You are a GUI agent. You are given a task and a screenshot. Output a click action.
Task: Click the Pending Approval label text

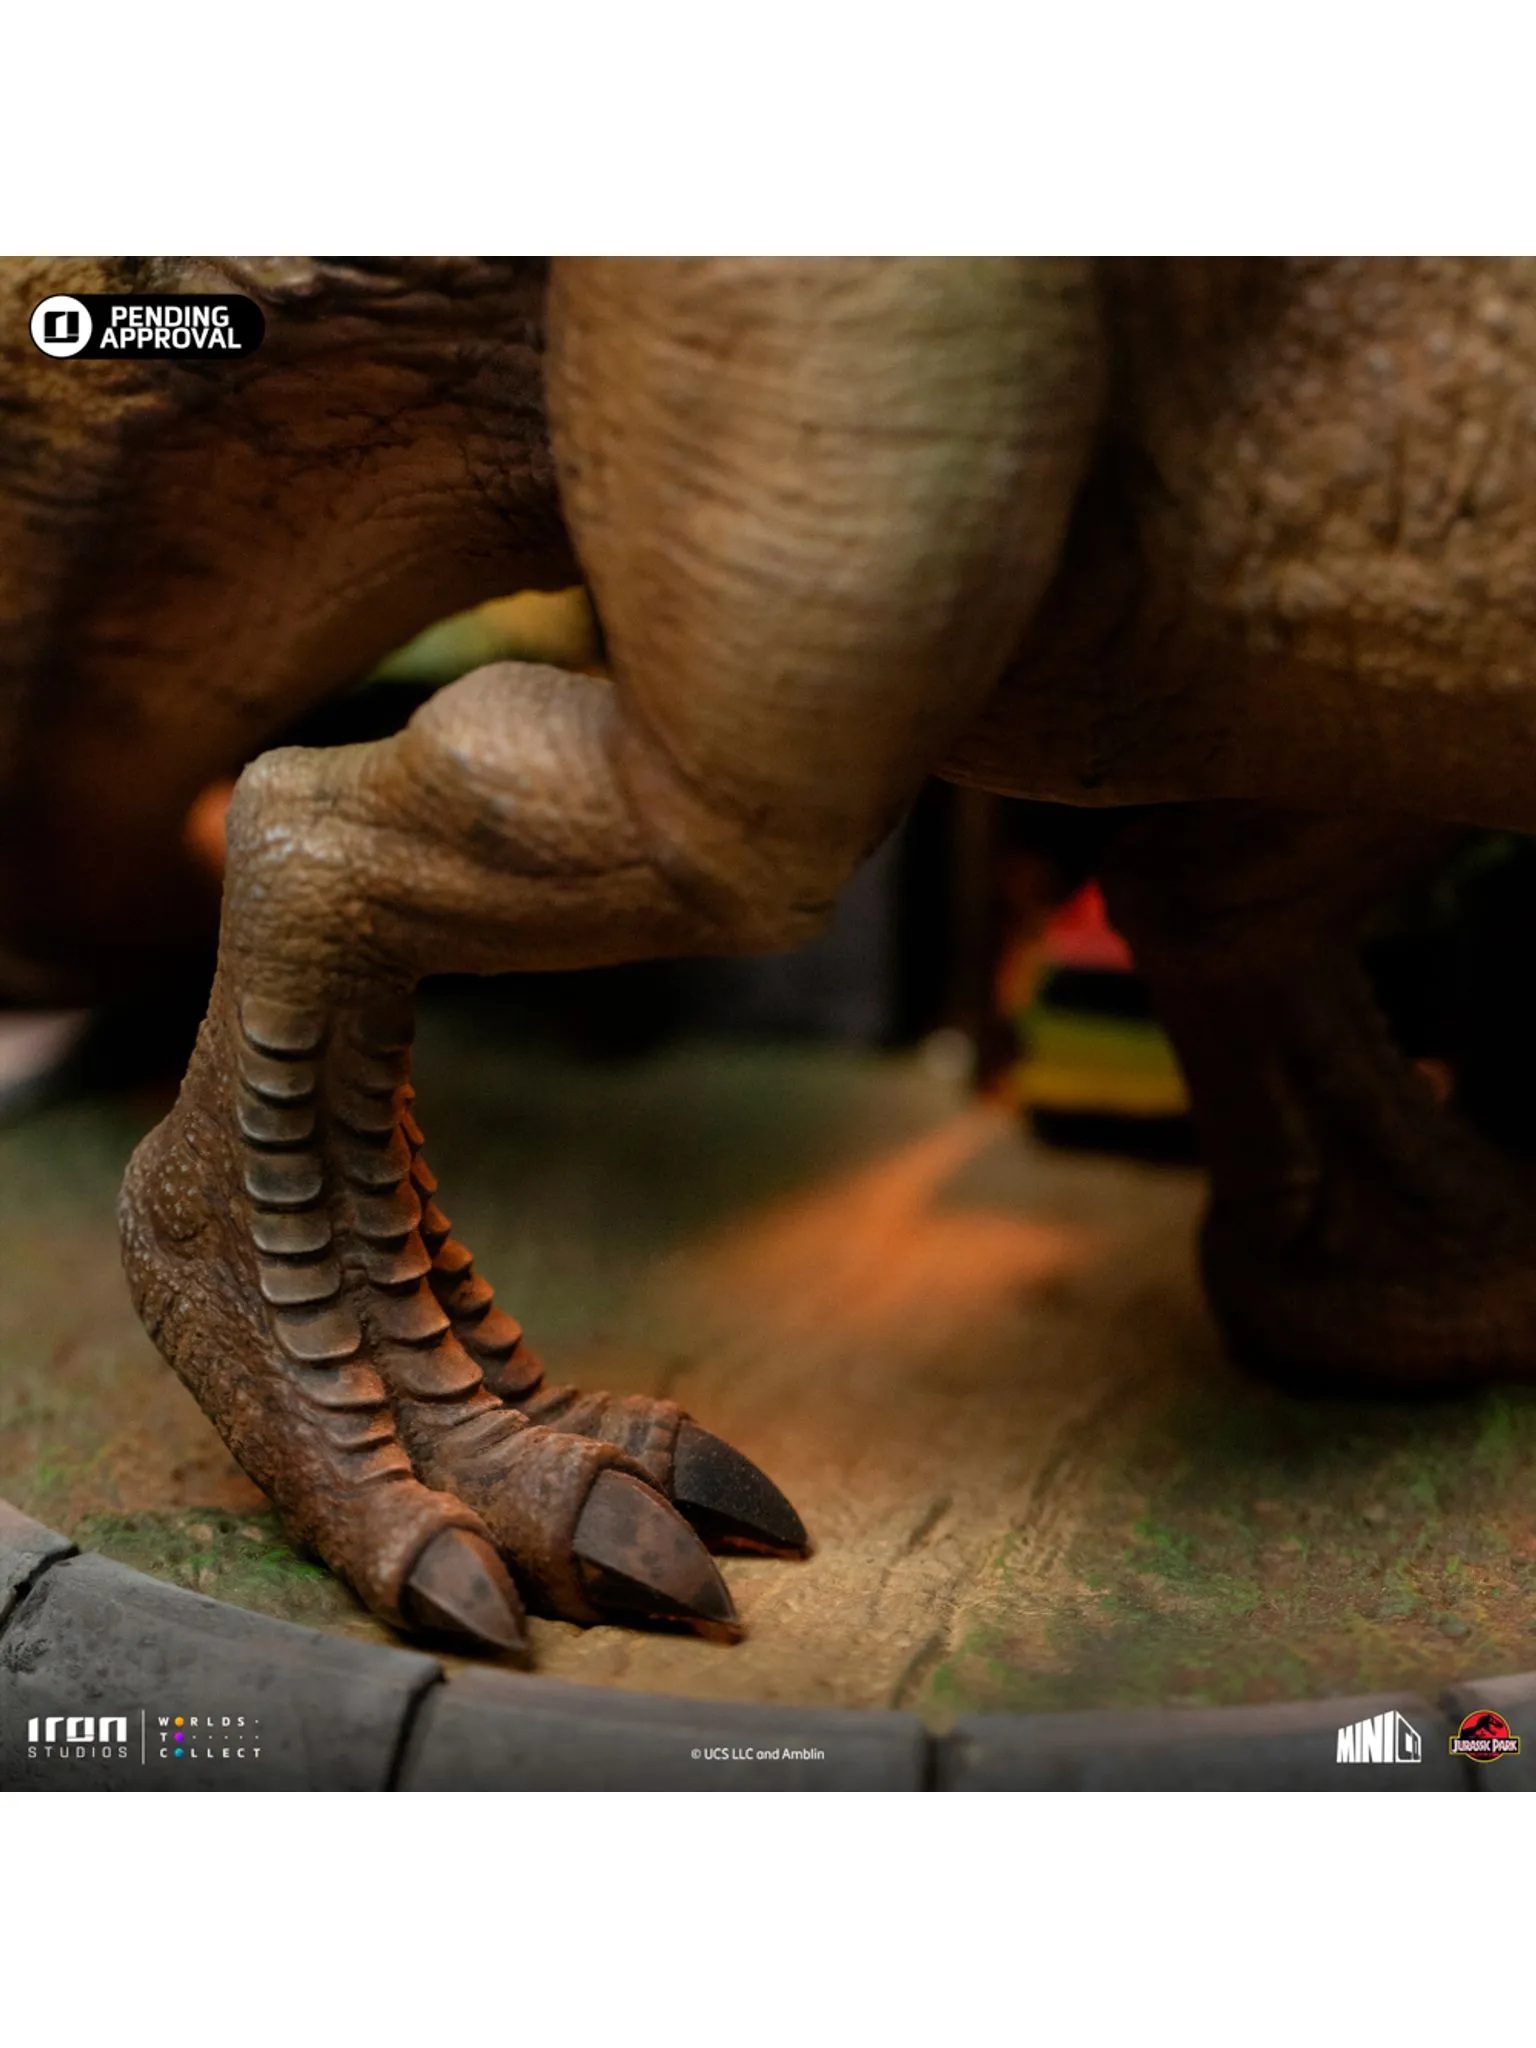pos(170,327)
